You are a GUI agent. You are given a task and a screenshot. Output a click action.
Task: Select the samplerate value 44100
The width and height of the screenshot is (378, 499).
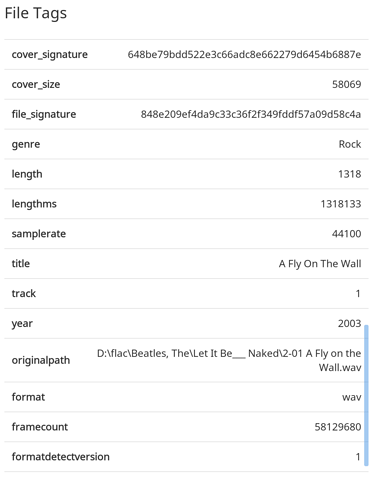coord(347,234)
